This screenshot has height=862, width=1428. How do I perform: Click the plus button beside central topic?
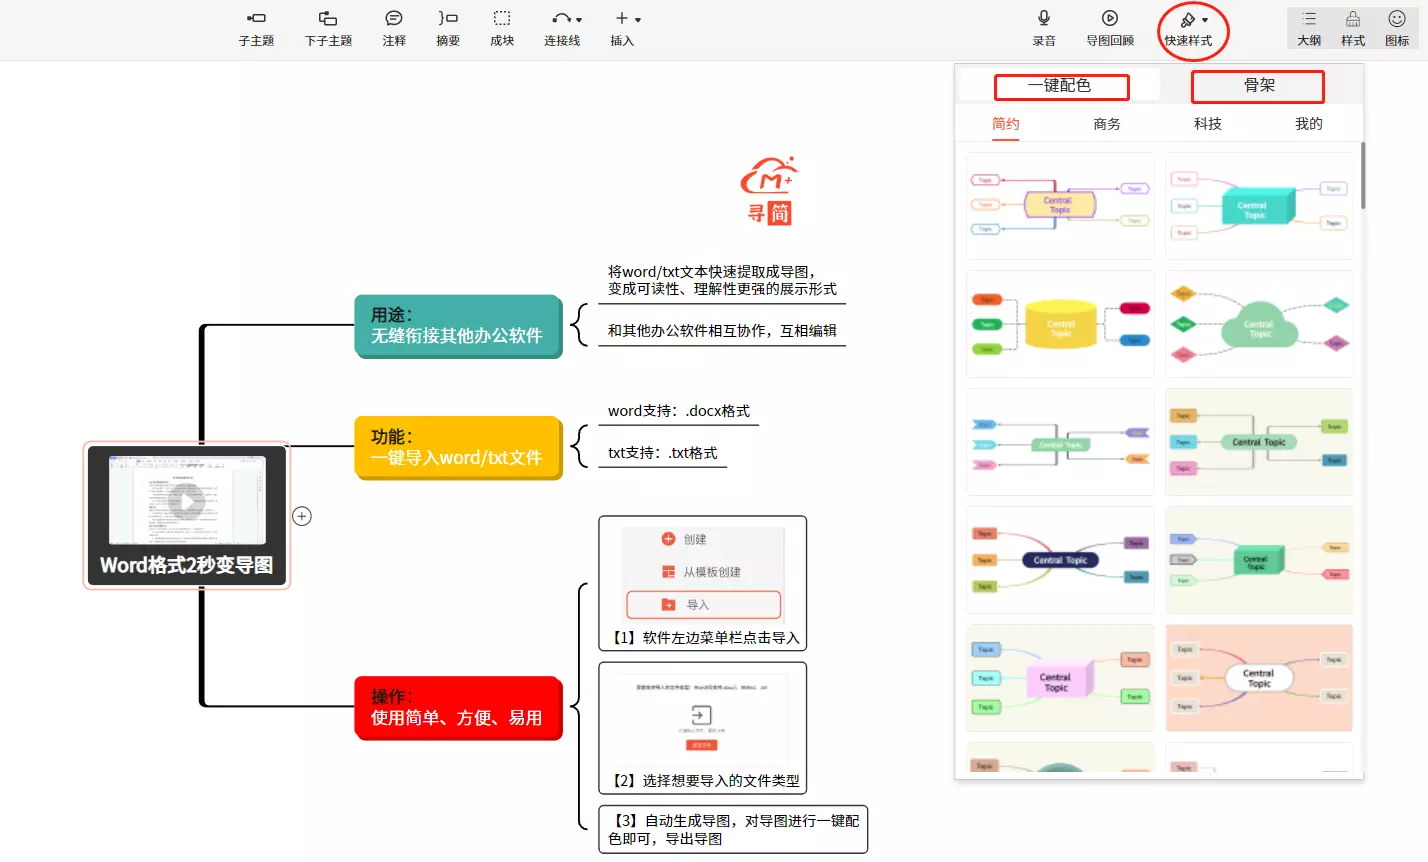(302, 516)
